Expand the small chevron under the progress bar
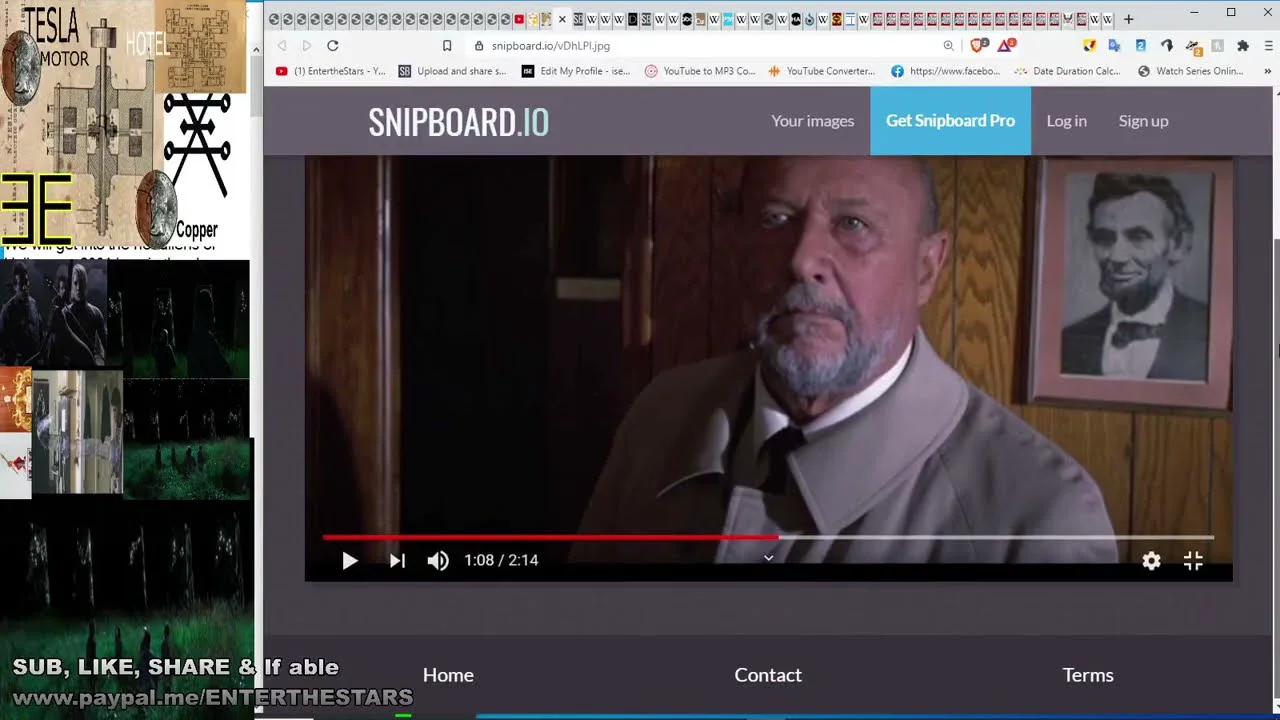1280x720 pixels. click(x=768, y=558)
